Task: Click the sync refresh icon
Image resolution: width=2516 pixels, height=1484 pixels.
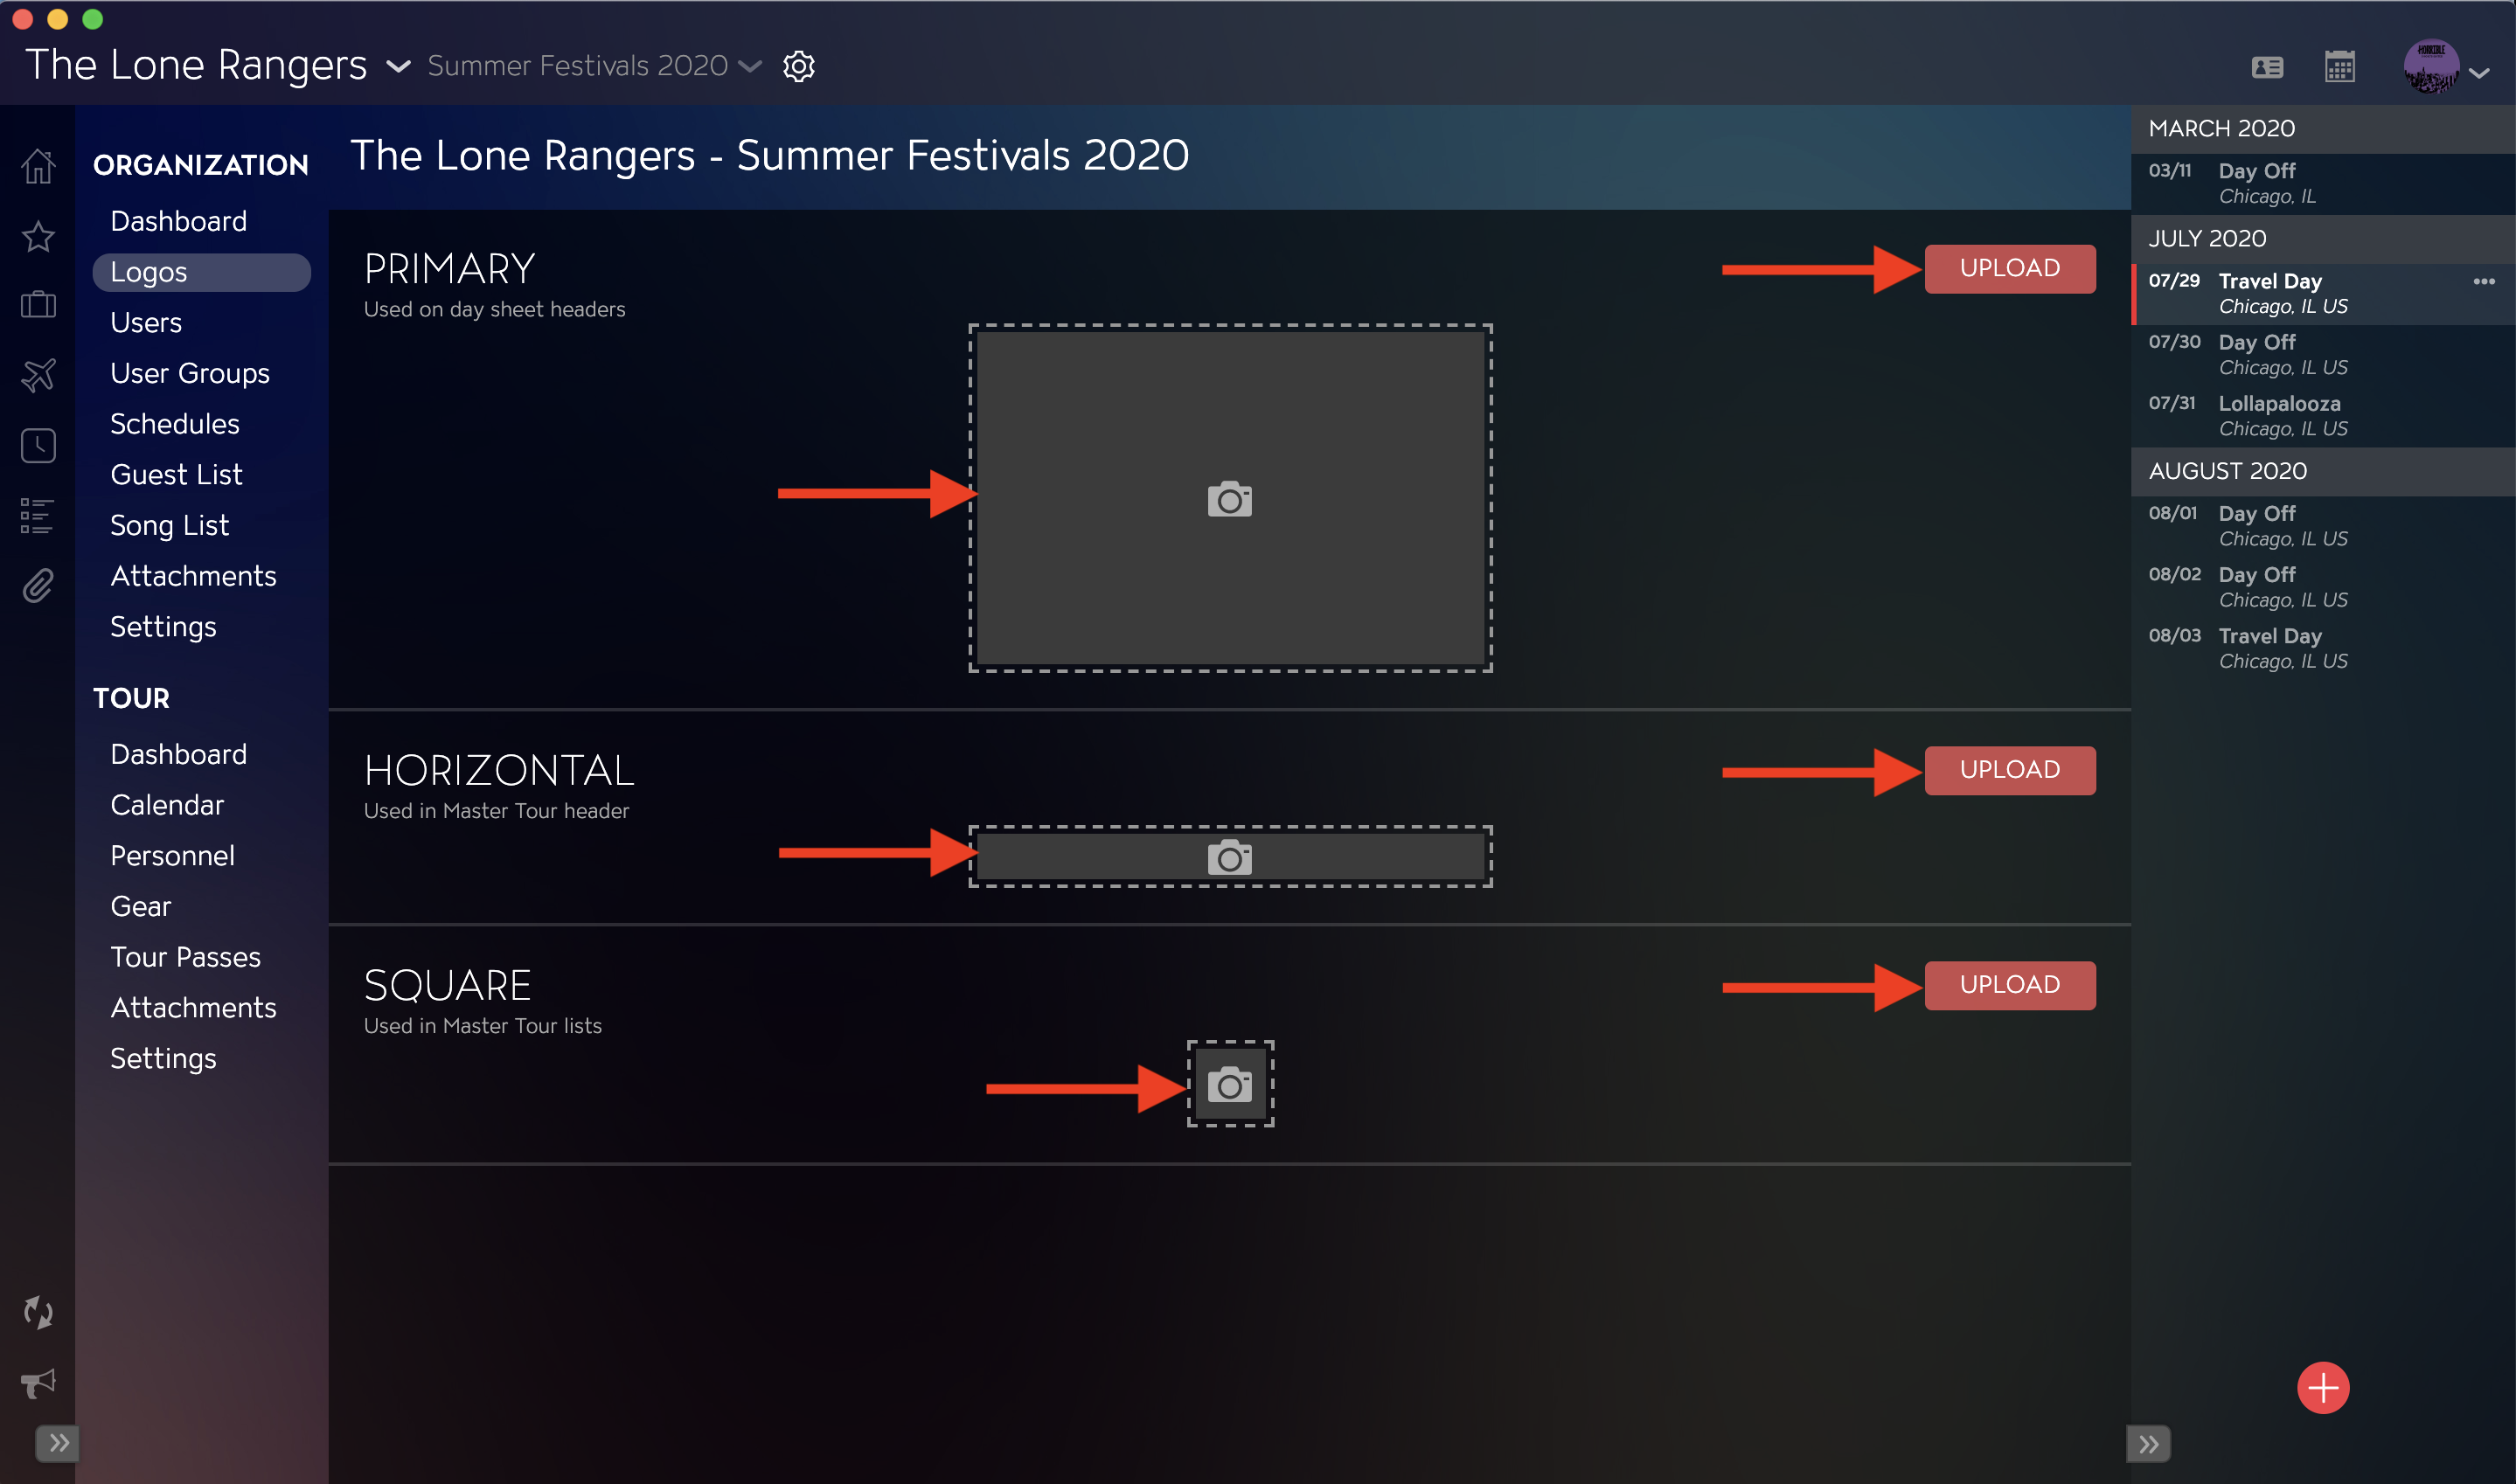Action: 38,1312
